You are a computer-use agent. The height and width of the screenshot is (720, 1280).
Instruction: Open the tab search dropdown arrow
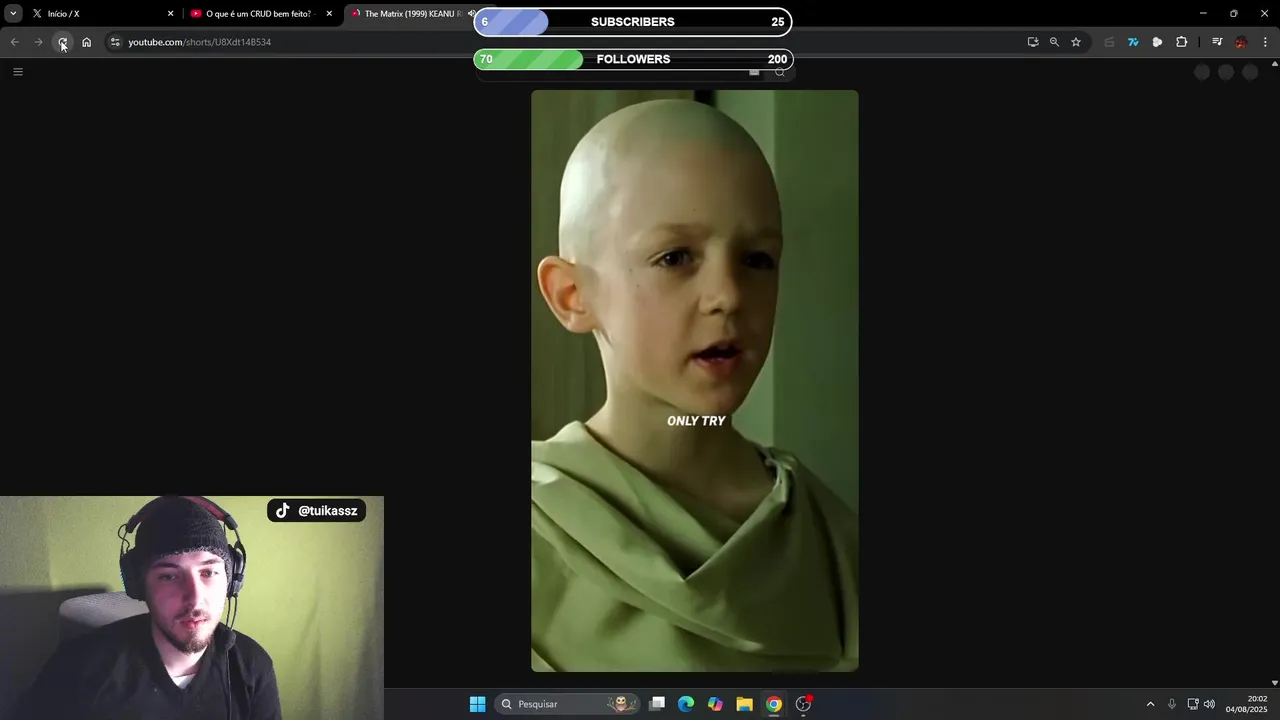[13, 13]
